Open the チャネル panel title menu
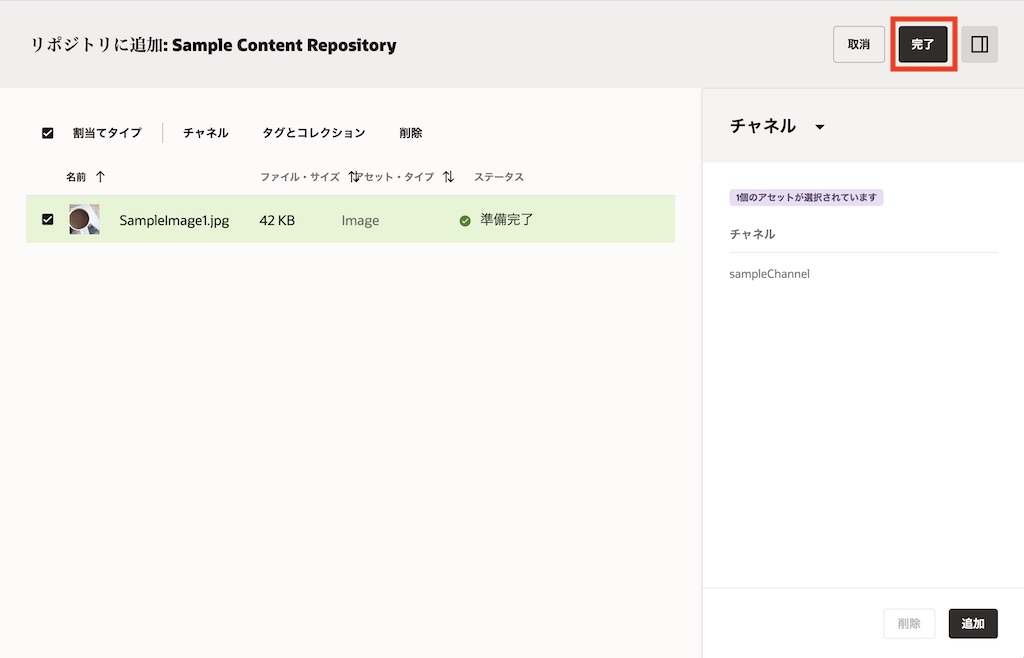Screen dimensions: 1024x658 (x=763, y=126)
